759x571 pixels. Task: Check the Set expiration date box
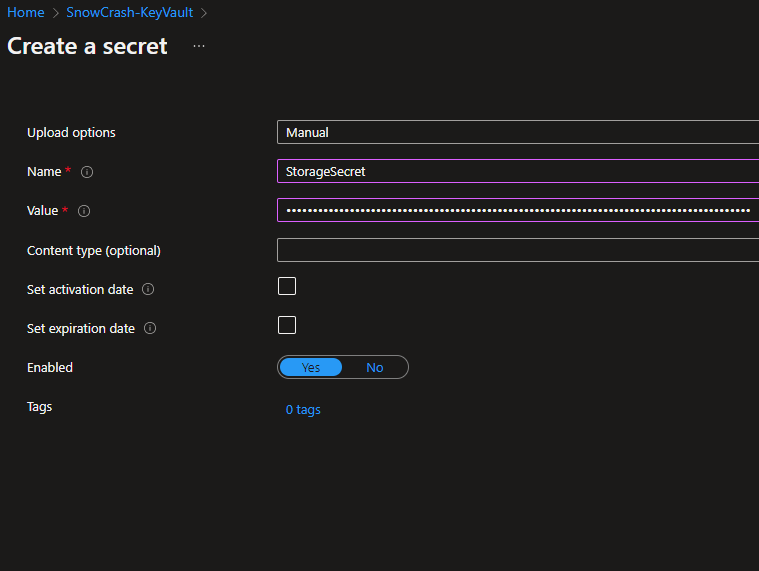[x=287, y=325]
